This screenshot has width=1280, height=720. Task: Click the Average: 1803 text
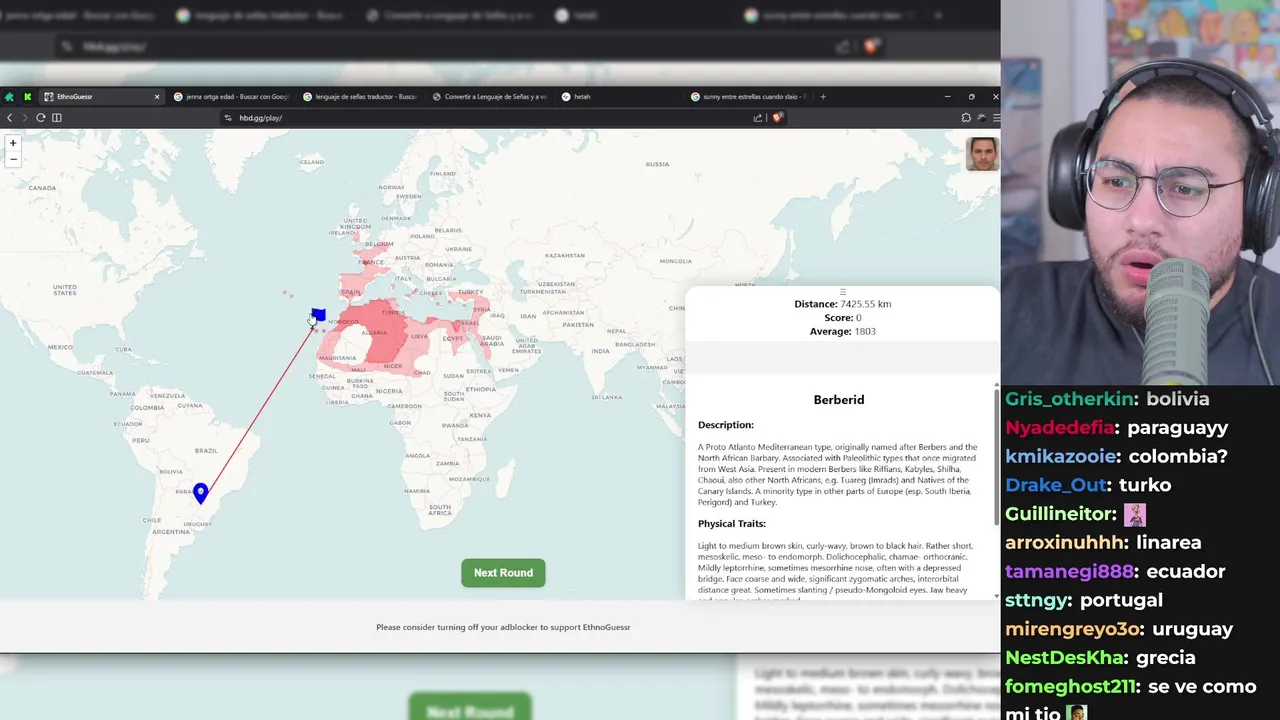pyautogui.click(x=842, y=331)
